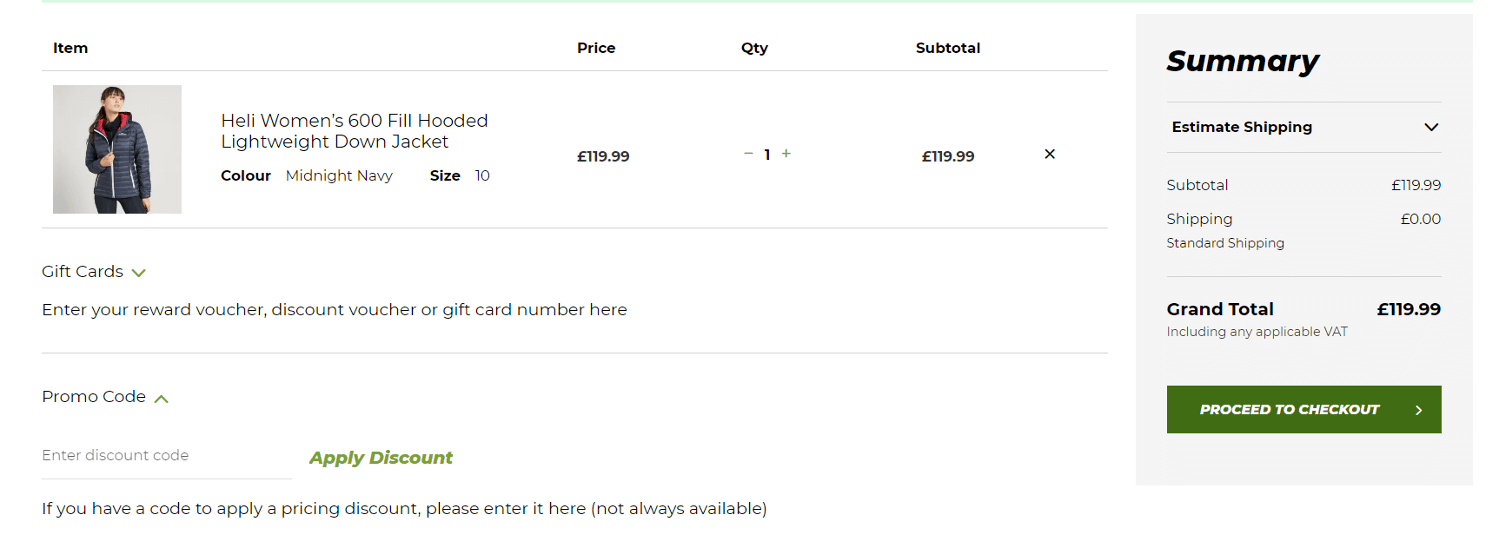Click the Size 10 value
This screenshot has height=548, width=1500.
[482, 176]
